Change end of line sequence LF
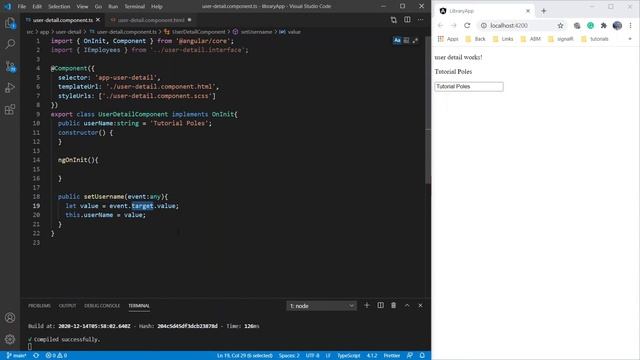Screen dimensions: 640x360 pos(328,356)
